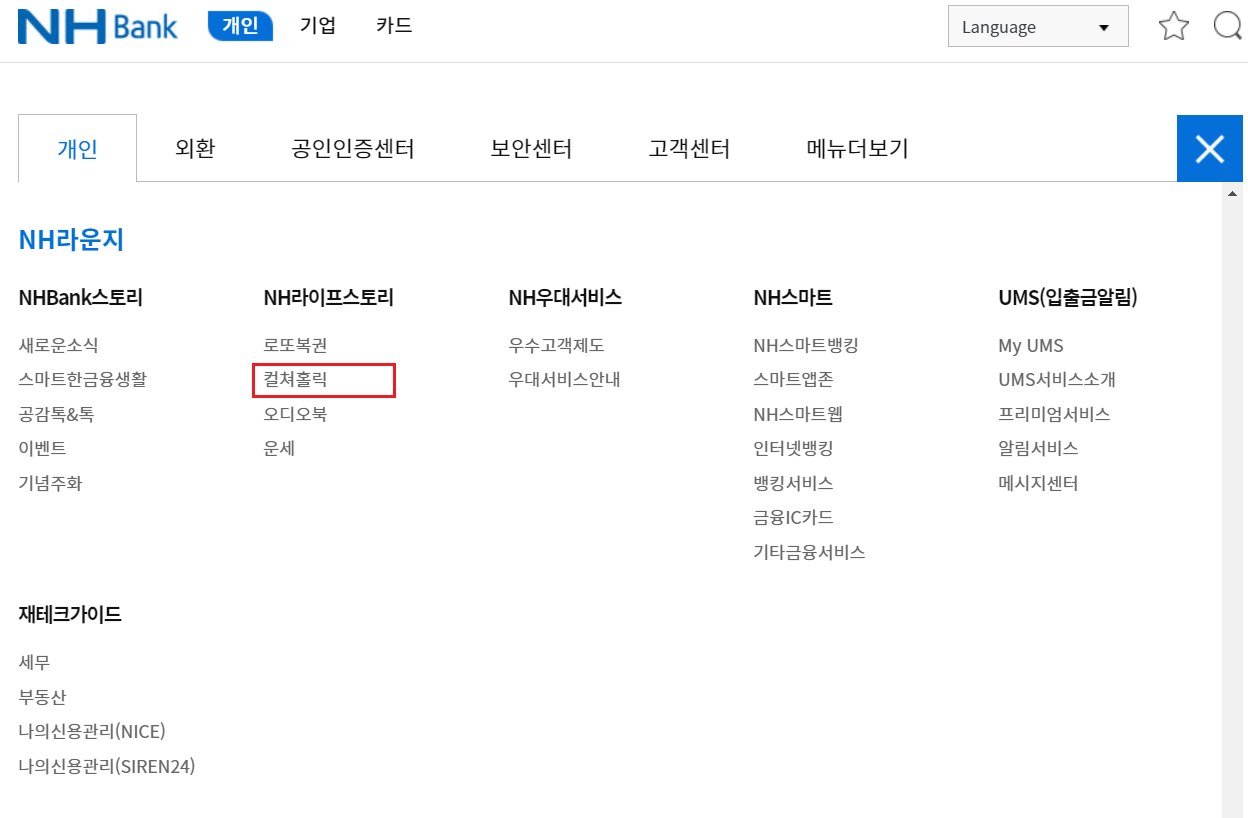Open 세무 link

34,662
